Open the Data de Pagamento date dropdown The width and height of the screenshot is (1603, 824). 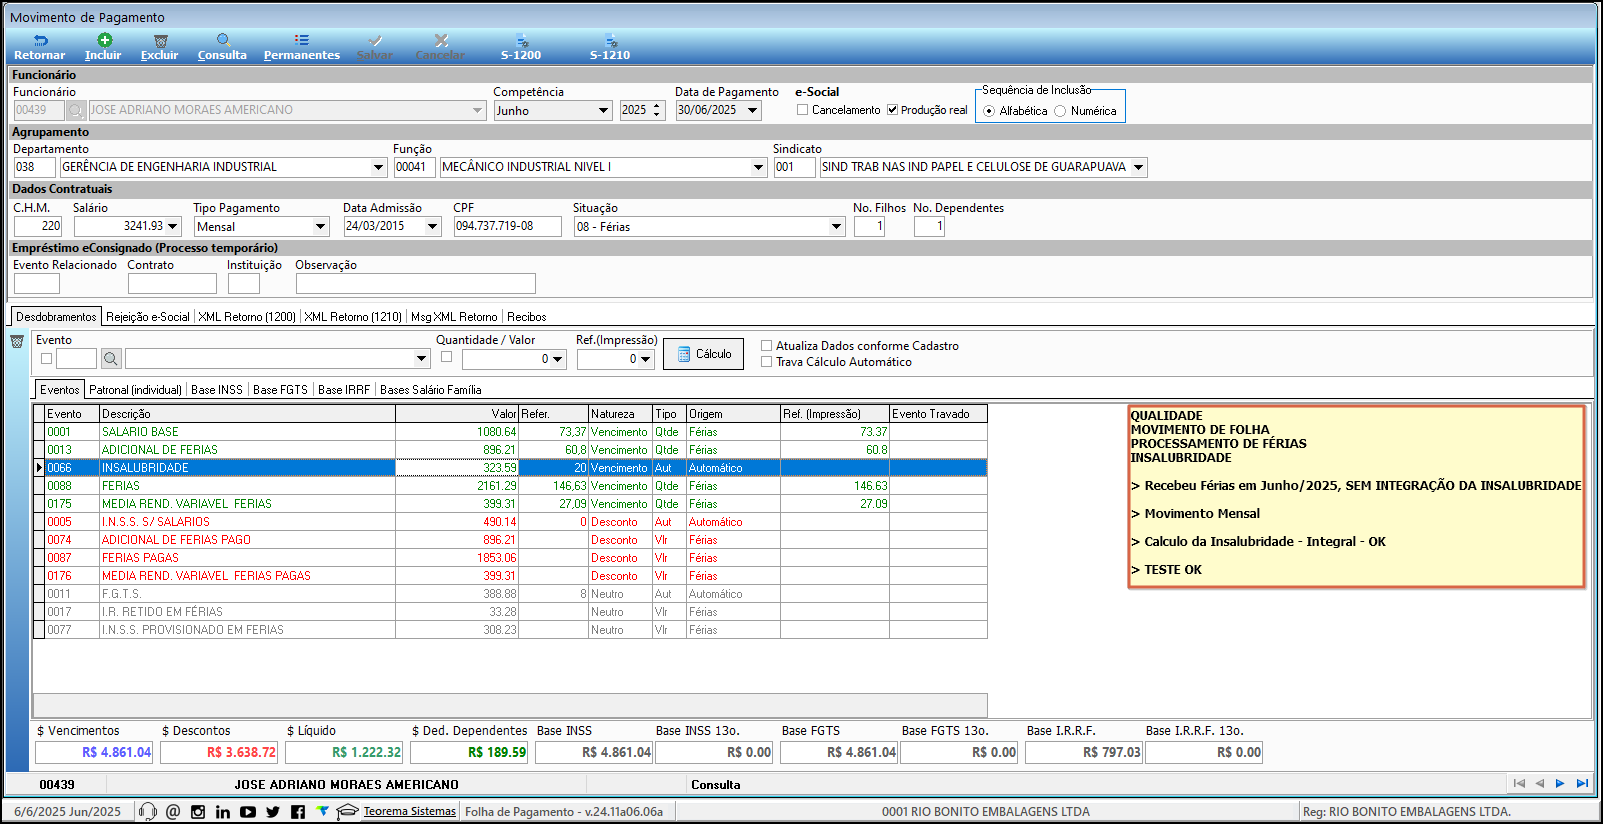[x=753, y=110]
